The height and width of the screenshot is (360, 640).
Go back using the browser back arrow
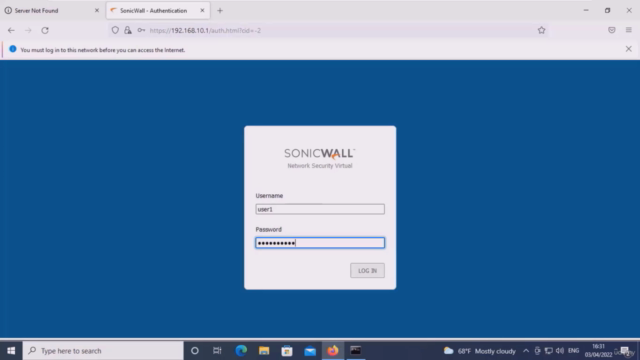11,30
